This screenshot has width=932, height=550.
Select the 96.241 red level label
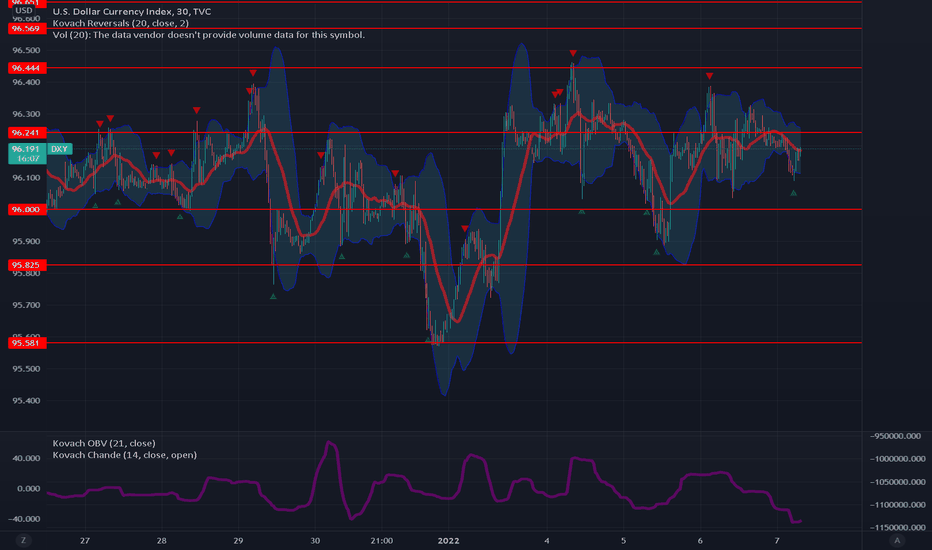tap(27, 133)
